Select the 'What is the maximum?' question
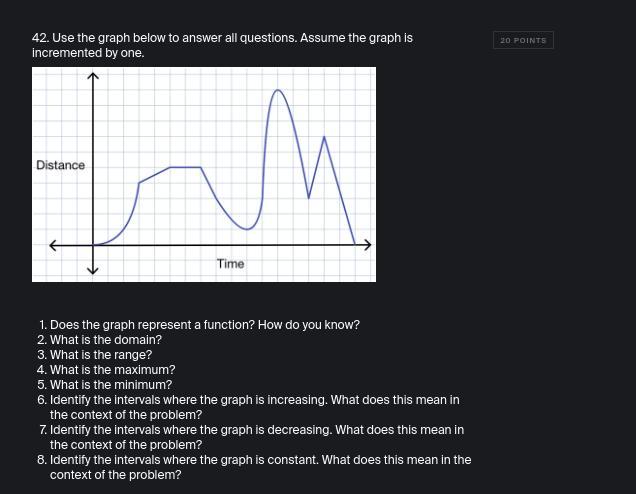The image size is (636, 494). (x=106, y=370)
